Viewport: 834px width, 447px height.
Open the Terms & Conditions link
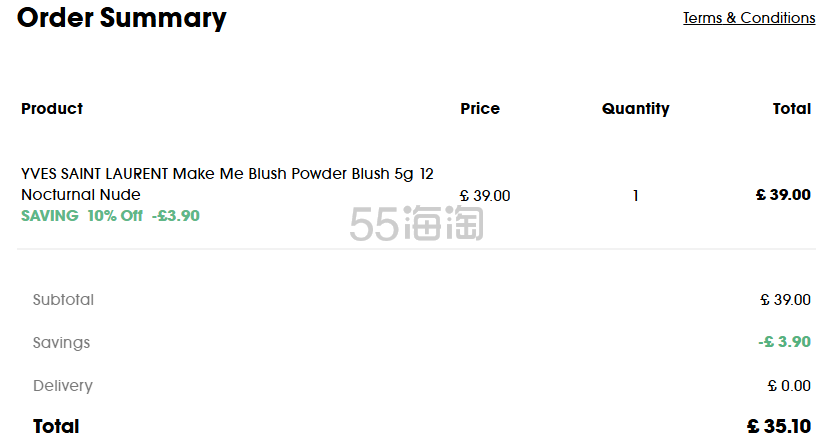(749, 18)
